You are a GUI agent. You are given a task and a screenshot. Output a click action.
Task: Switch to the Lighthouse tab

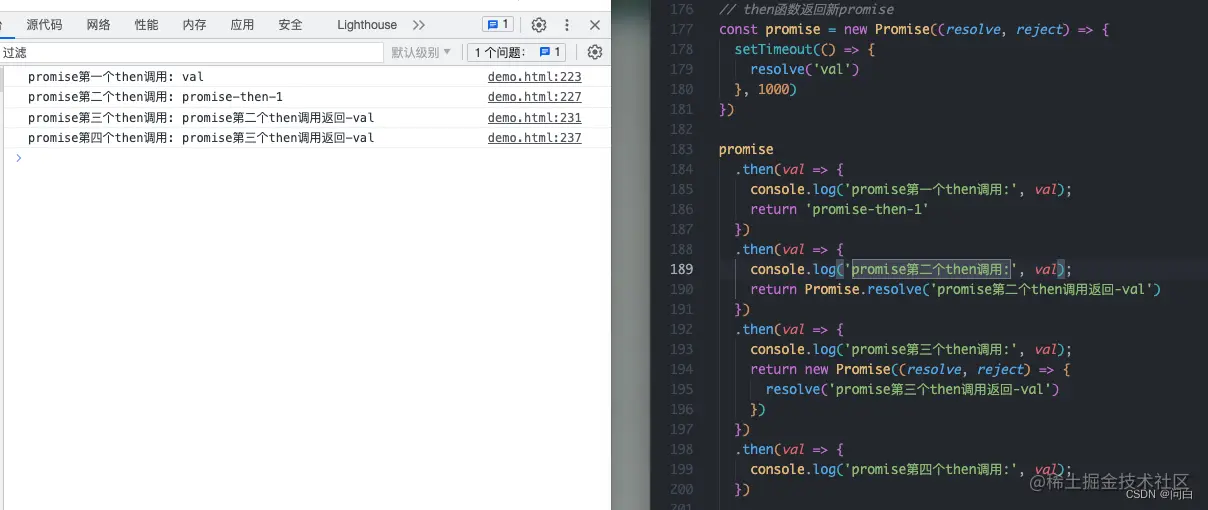click(x=367, y=25)
